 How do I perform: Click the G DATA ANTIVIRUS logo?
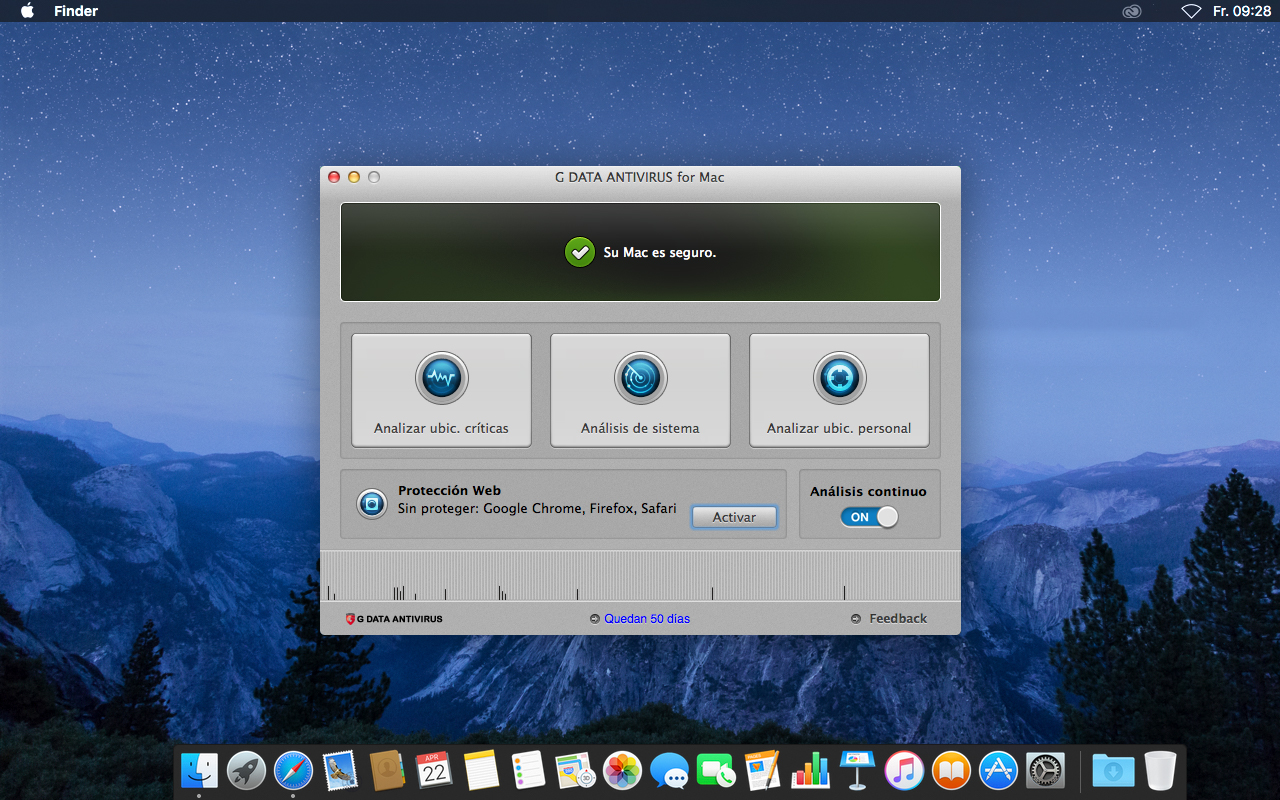click(x=394, y=619)
